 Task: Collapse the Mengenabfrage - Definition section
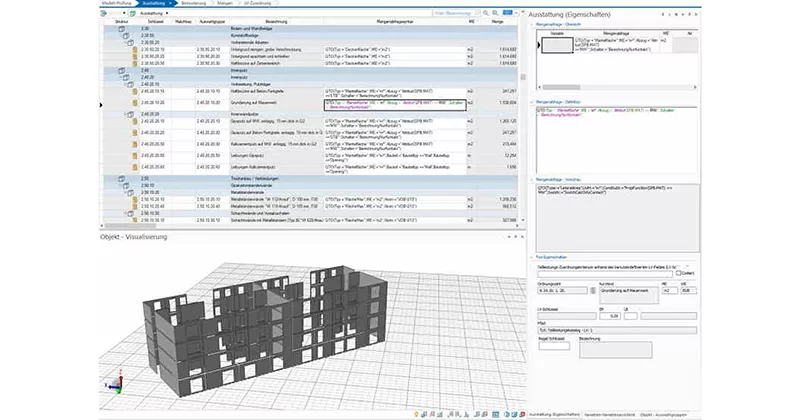coord(532,102)
